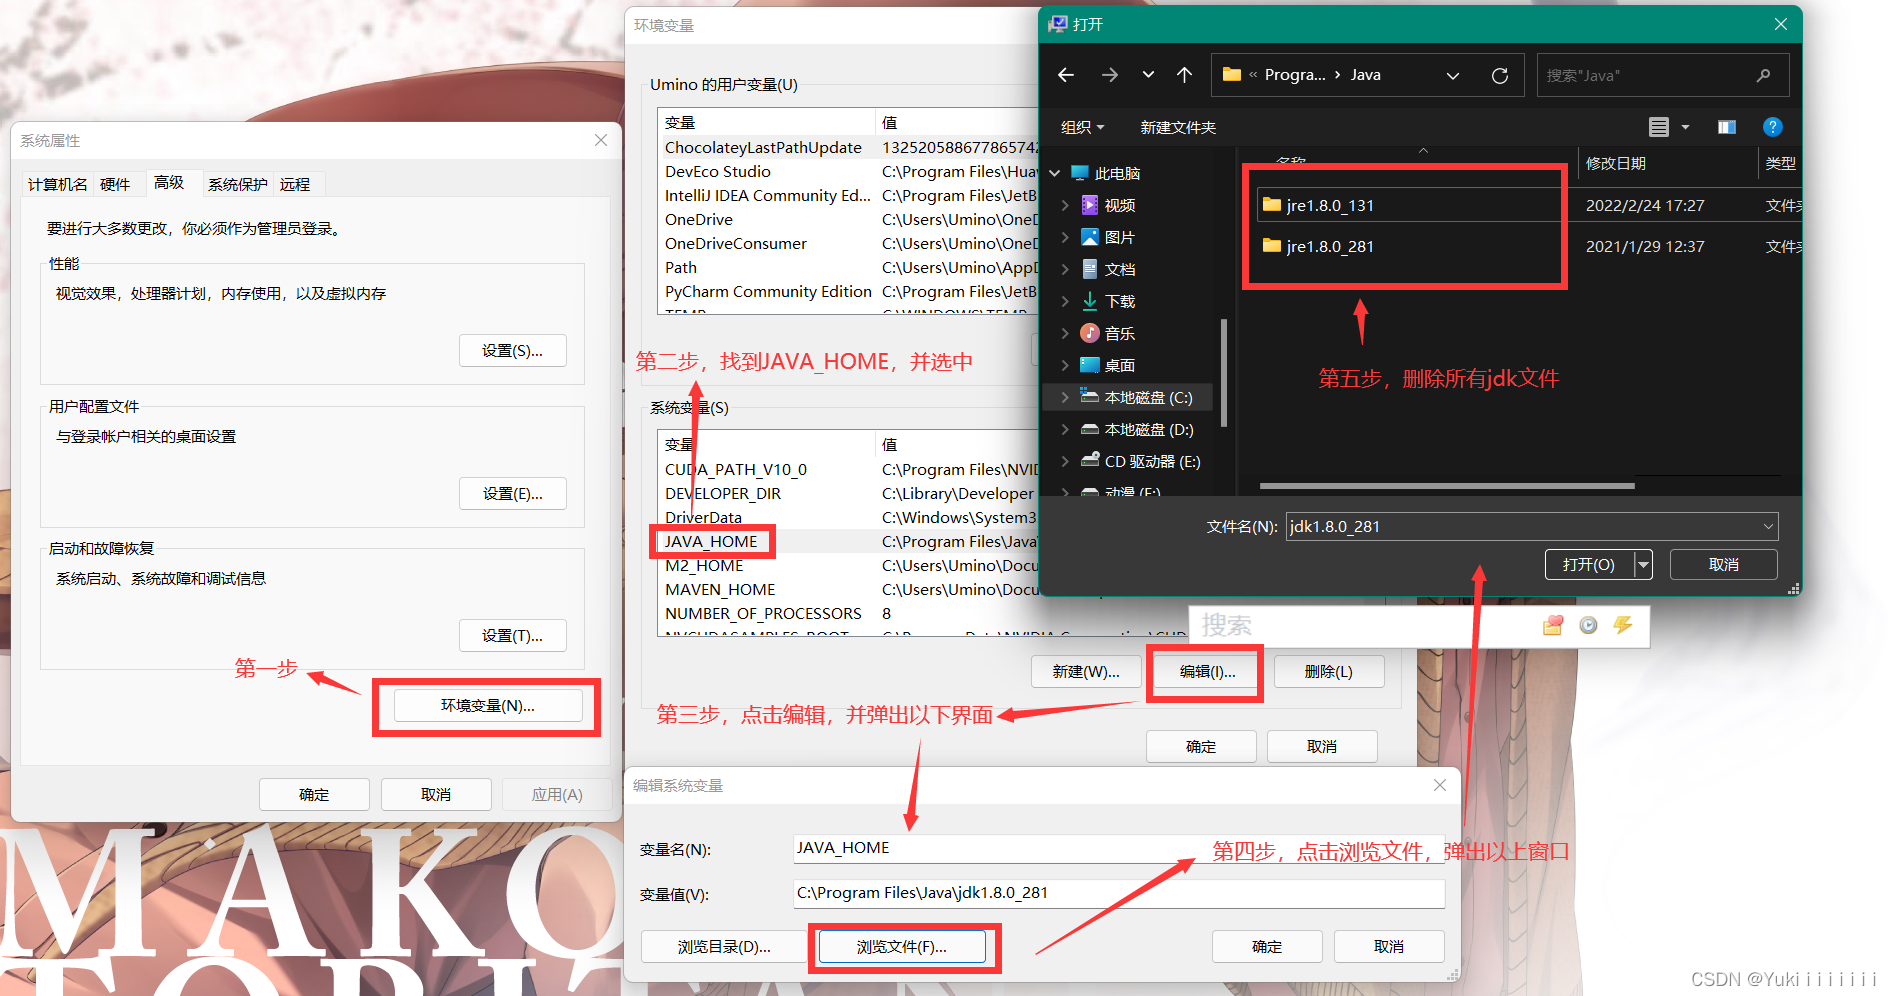Open Environment Variables (环境变量) dialog

(488, 705)
